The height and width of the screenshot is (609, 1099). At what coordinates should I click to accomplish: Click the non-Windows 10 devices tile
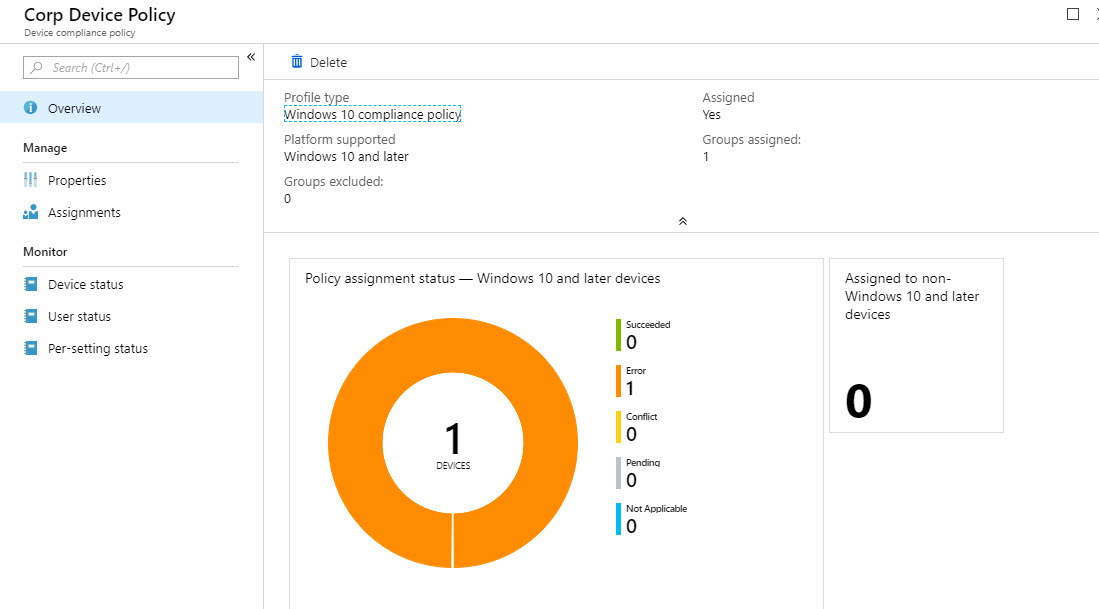[x=916, y=345]
